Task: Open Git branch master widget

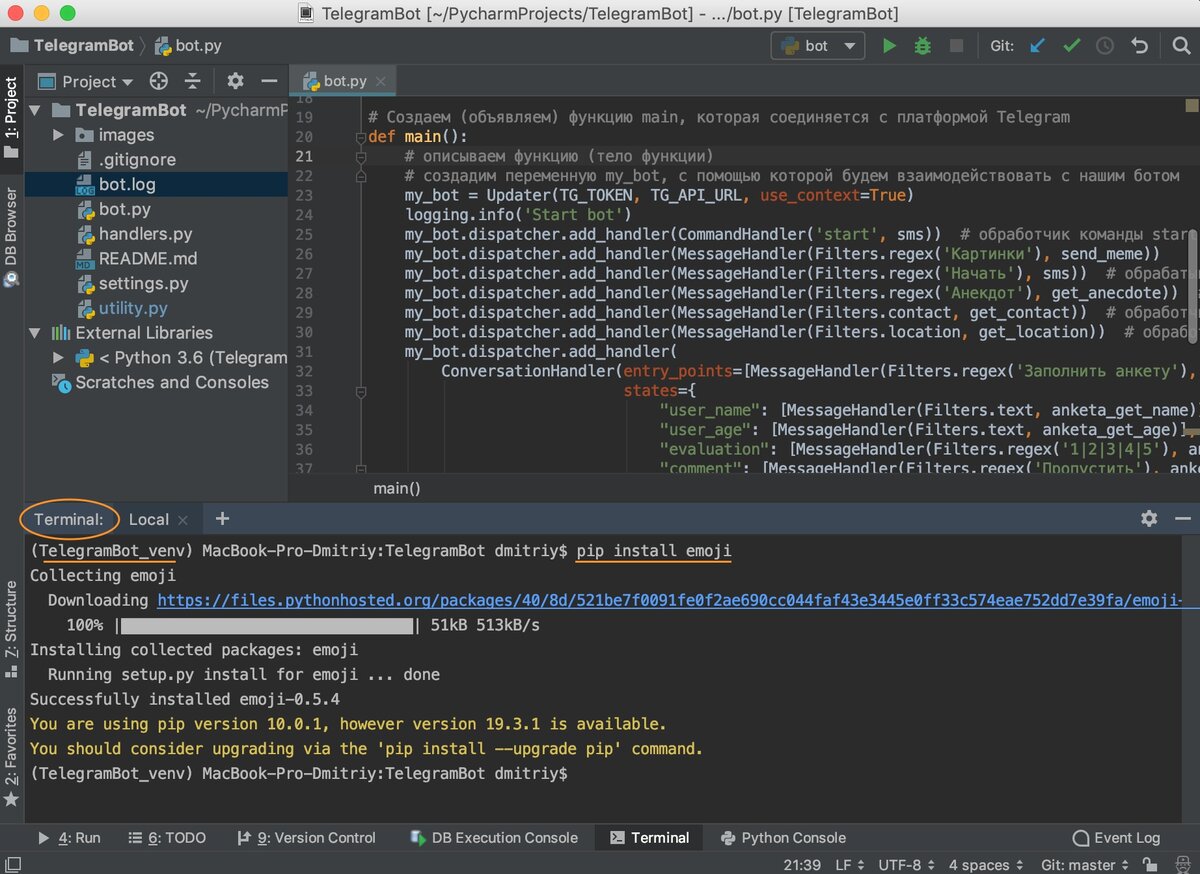Action: pyautogui.click(x=1084, y=865)
